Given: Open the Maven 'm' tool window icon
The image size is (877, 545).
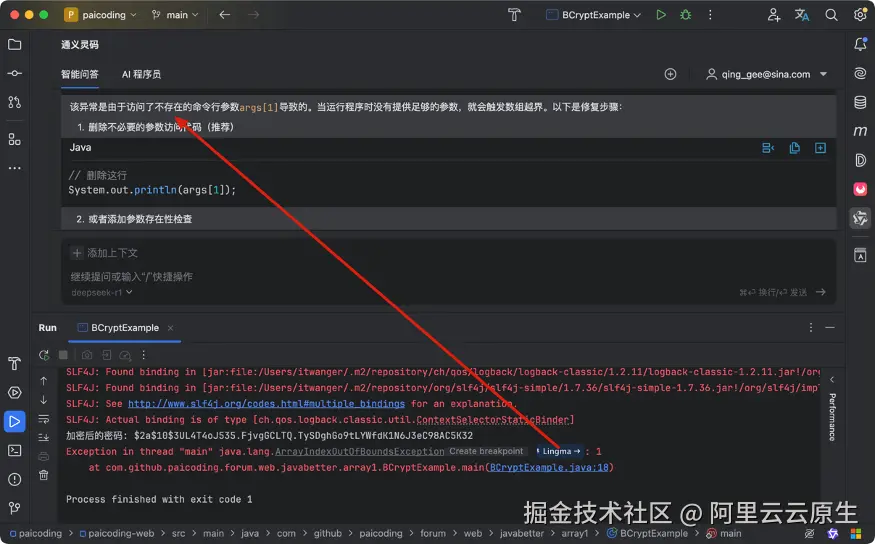Looking at the screenshot, I should 860,131.
